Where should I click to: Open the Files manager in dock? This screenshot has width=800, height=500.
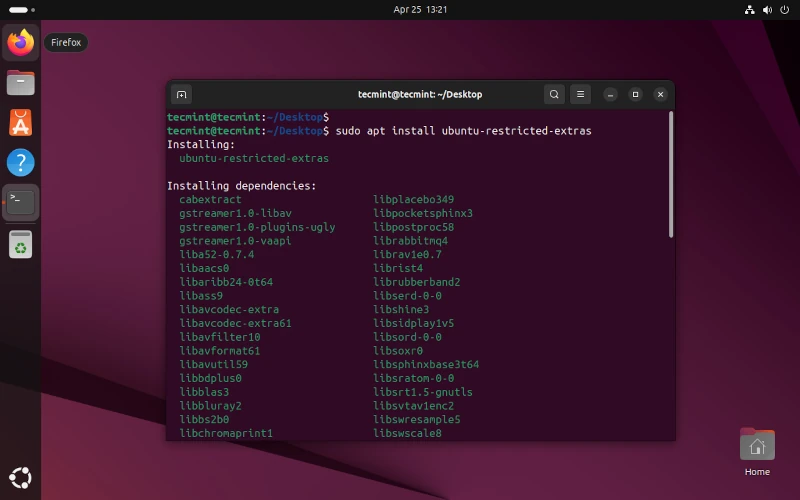pyautogui.click(x=21, y=83)
